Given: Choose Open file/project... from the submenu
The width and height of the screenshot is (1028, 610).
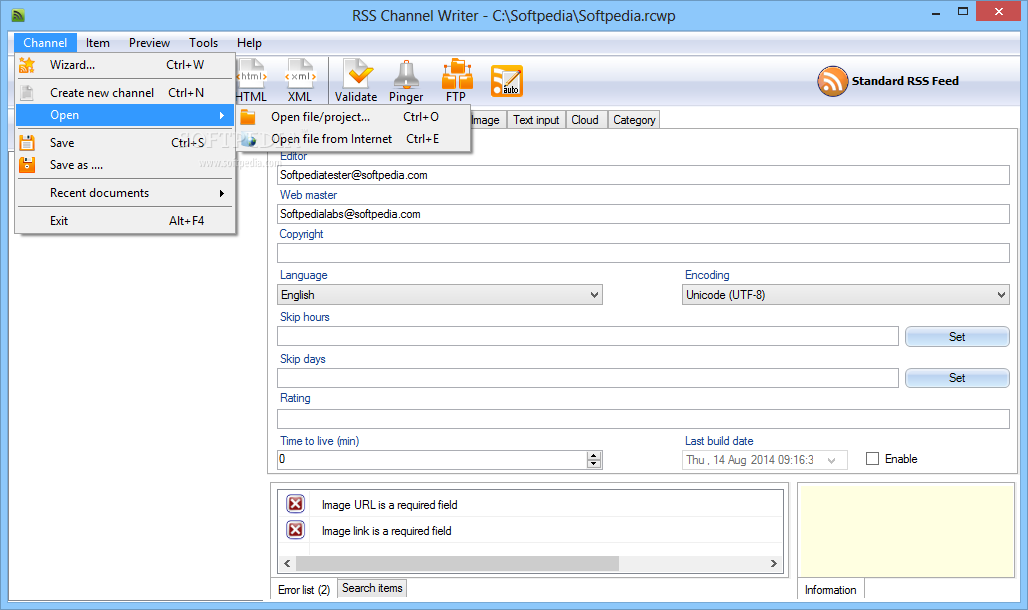Looking at the screenshot, I should [x=353, y=117].
